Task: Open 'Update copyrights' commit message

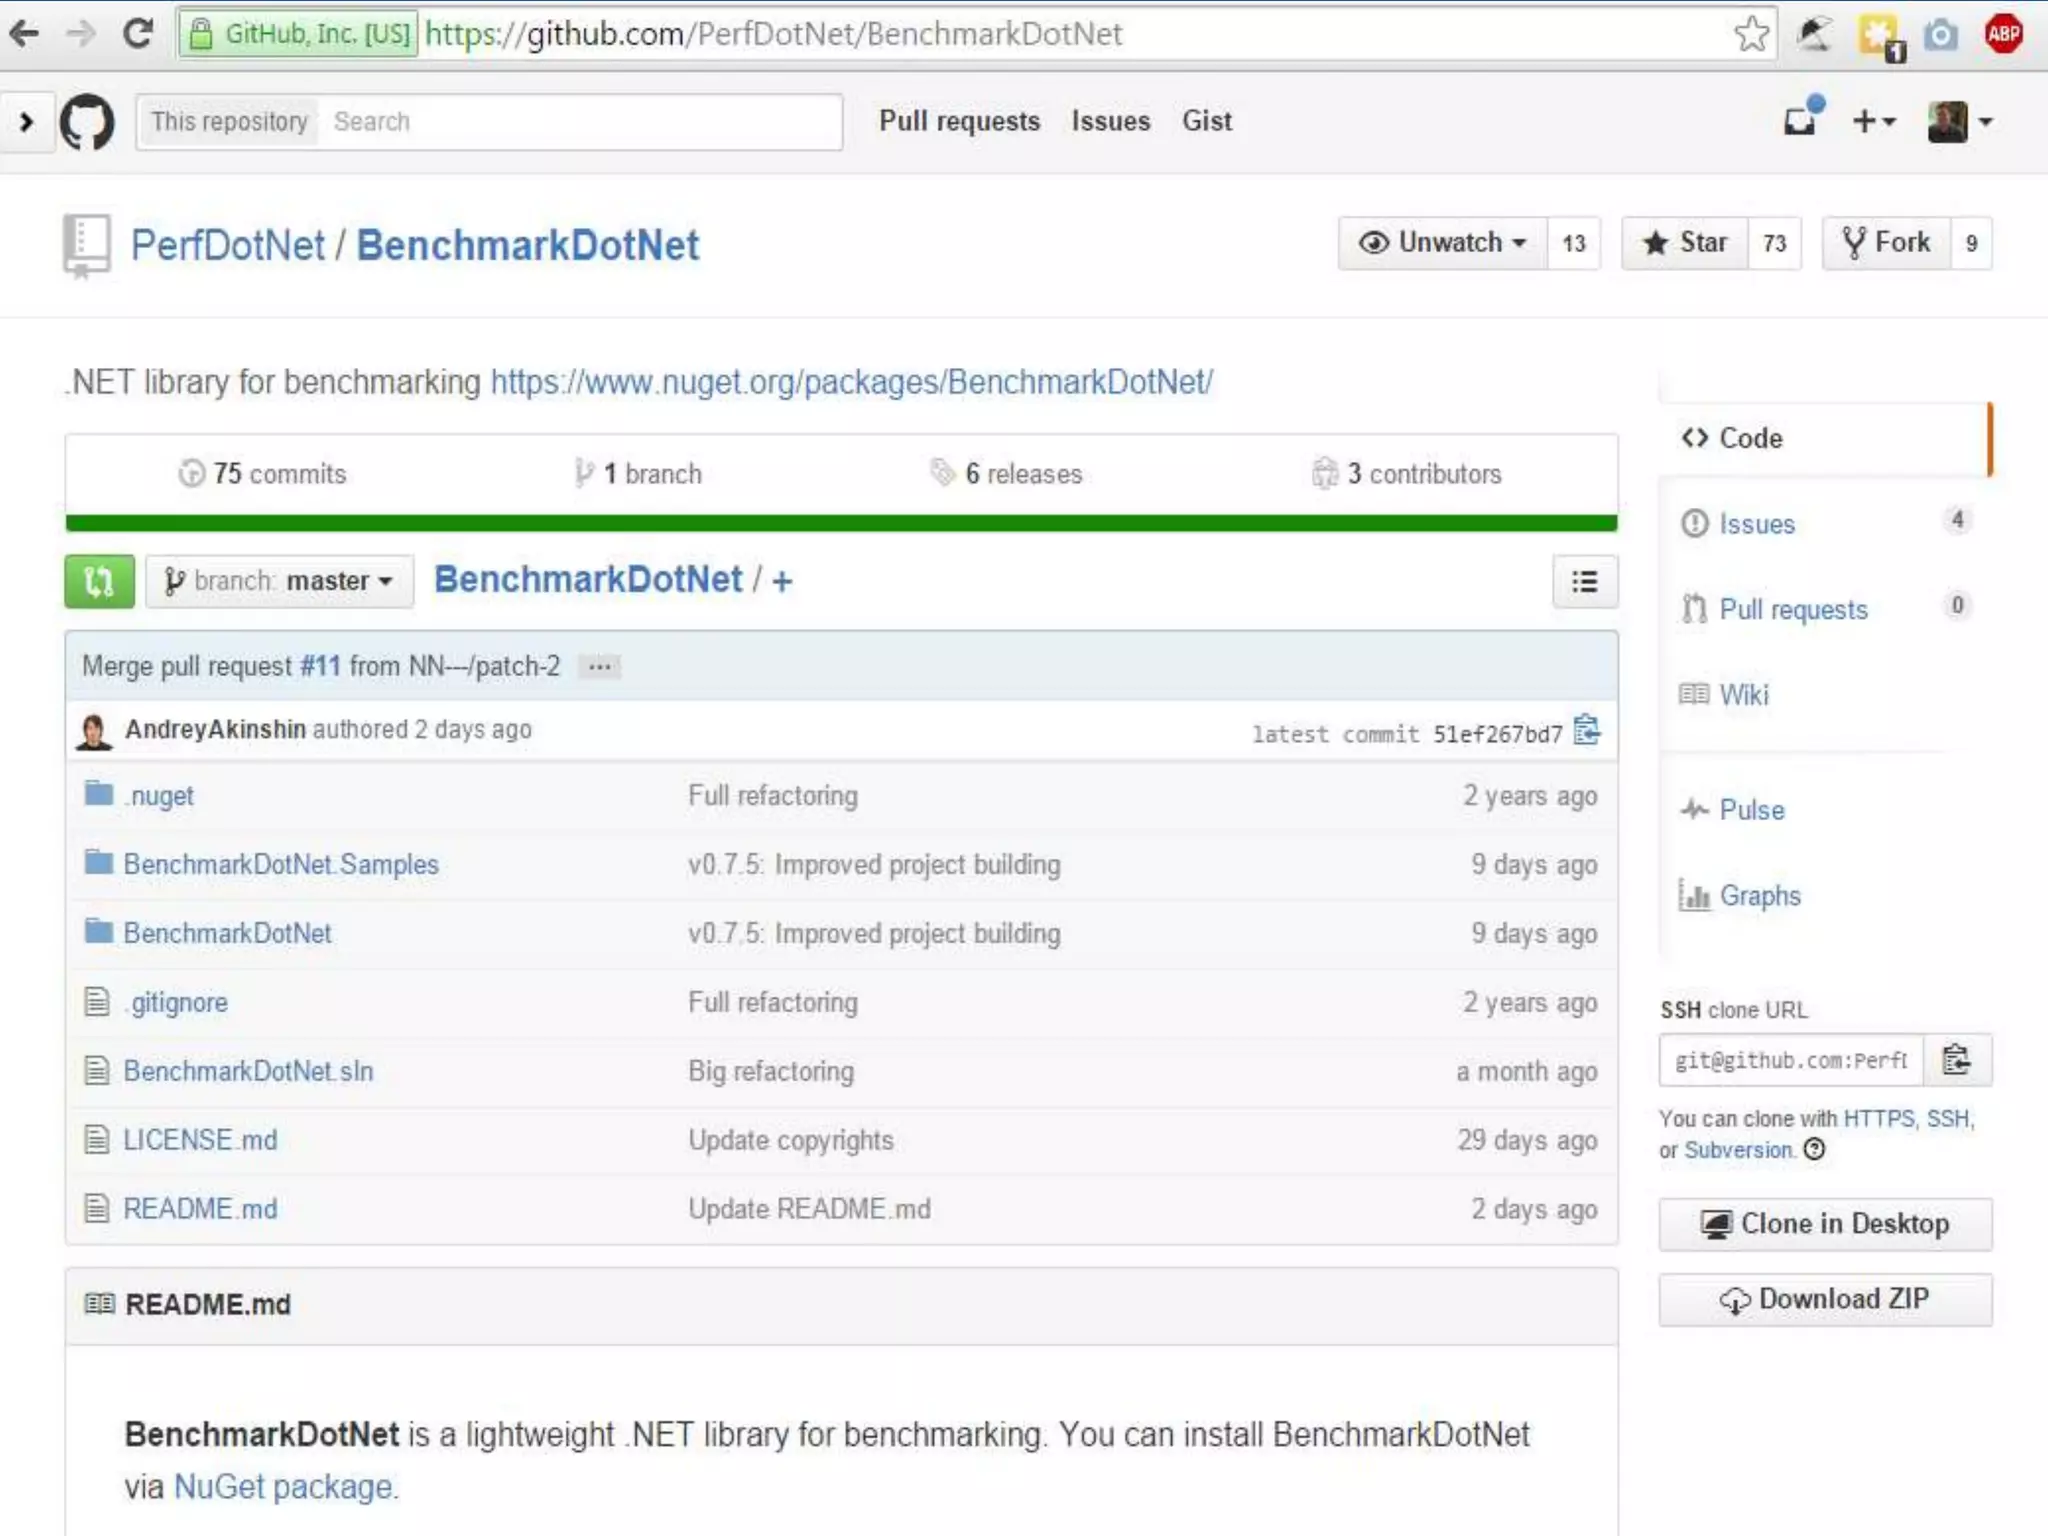Action: (x=791, y=1140)
